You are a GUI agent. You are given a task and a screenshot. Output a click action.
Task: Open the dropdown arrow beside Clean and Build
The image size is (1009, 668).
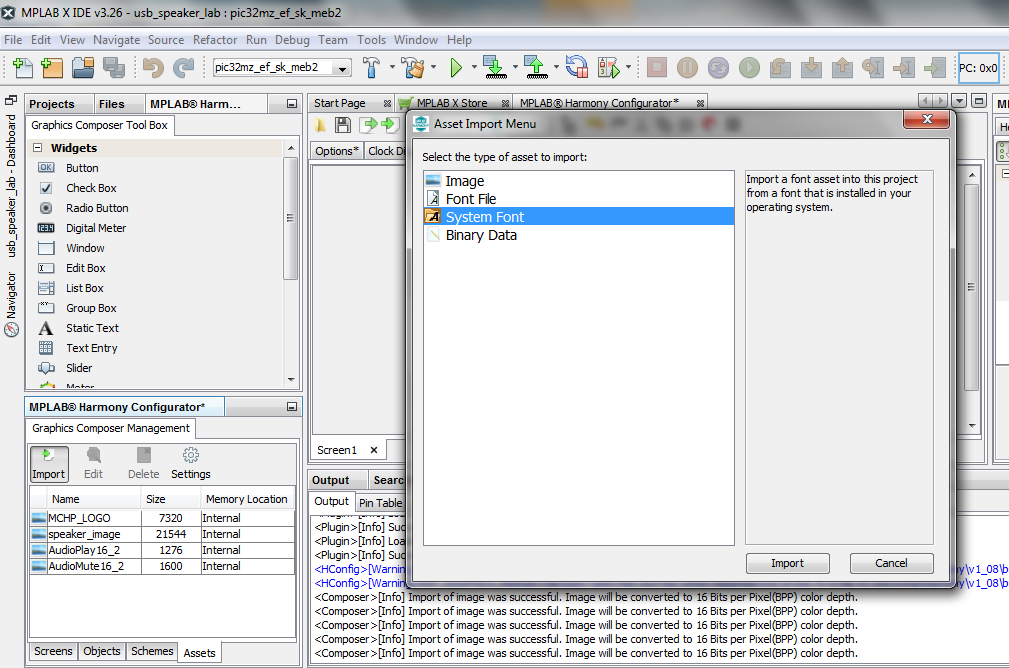point(434,68)
